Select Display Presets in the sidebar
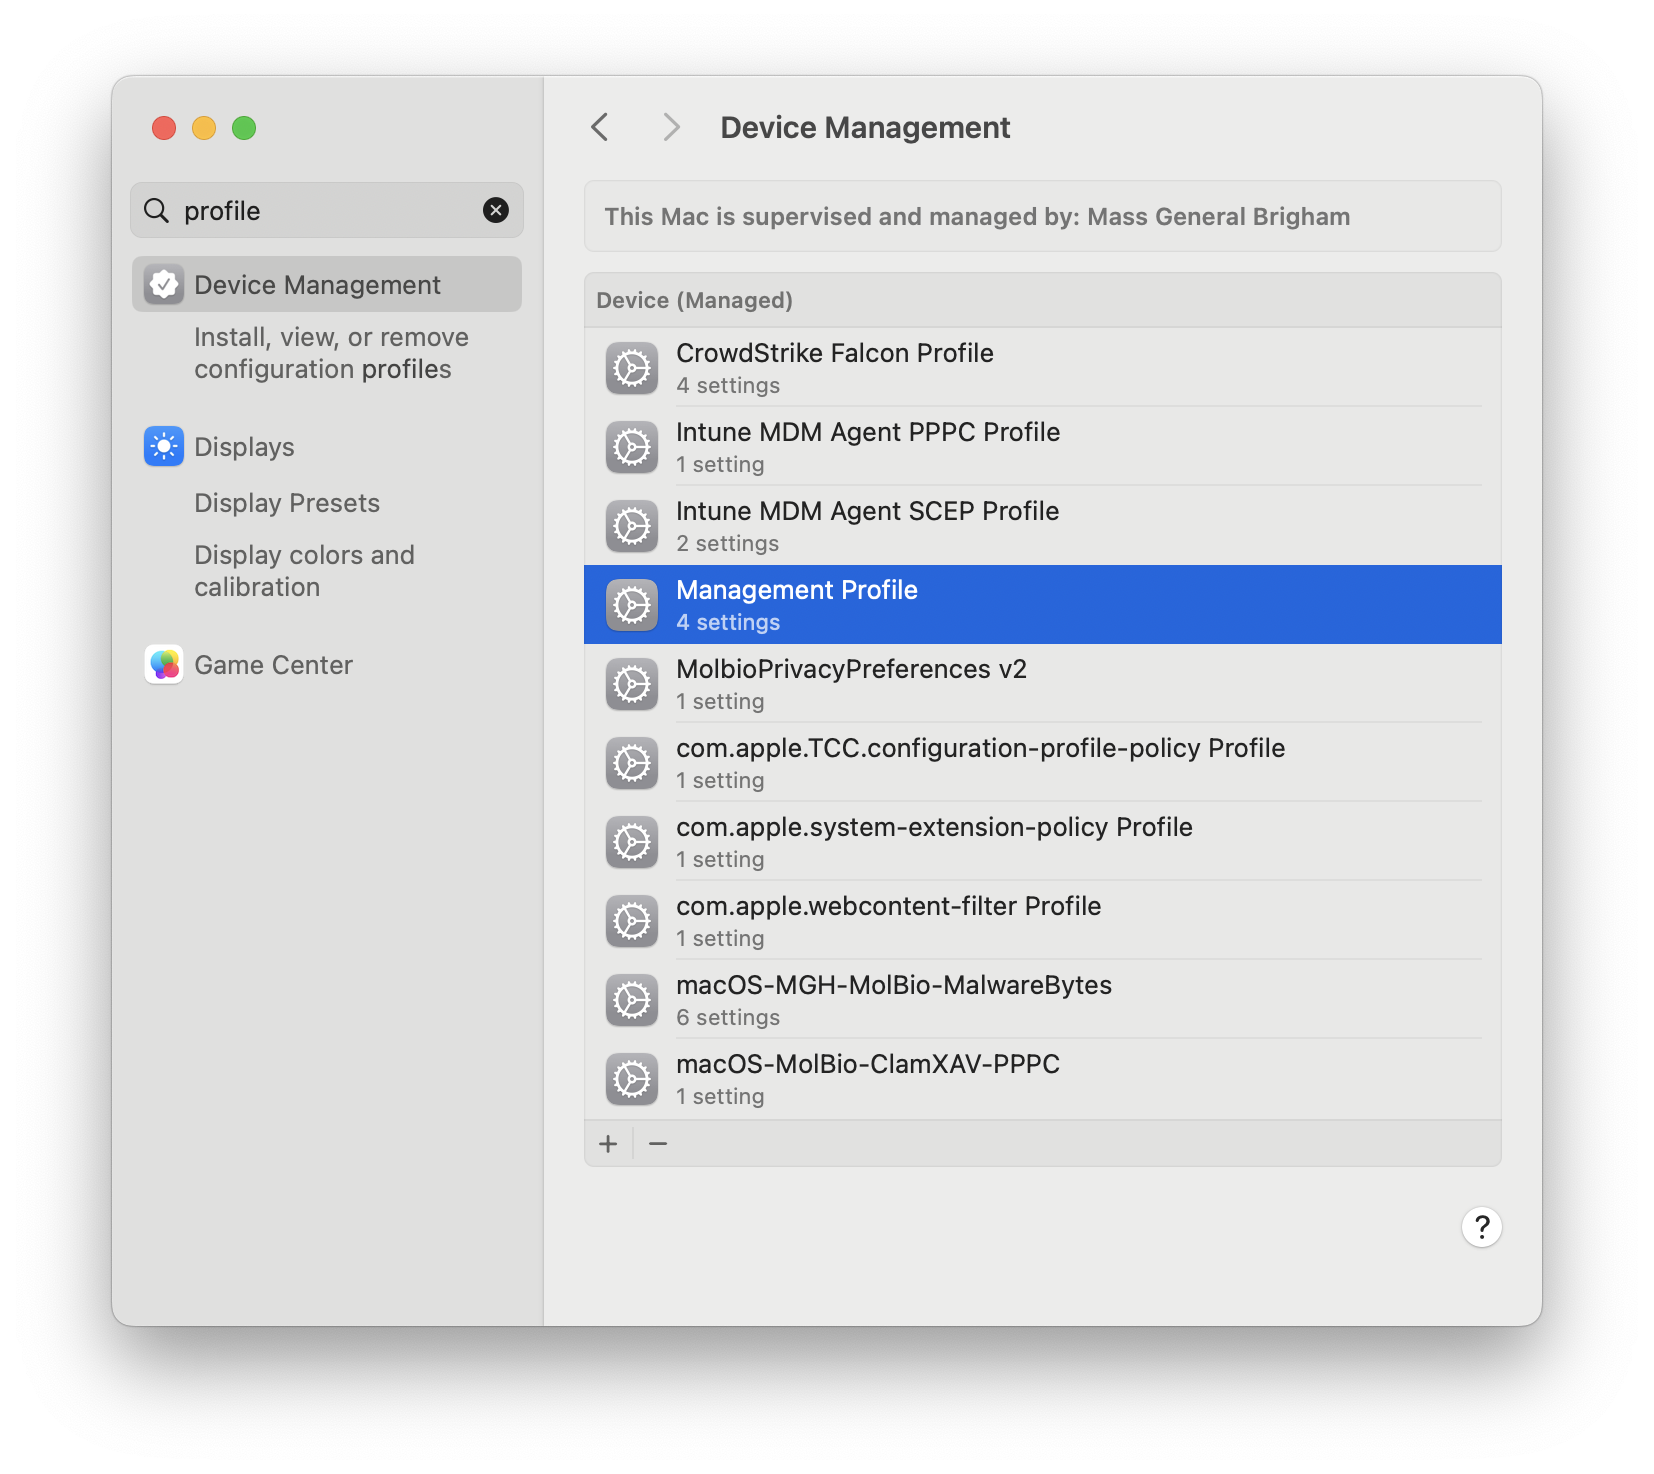1654x1474 pixels. coord(287,502)
